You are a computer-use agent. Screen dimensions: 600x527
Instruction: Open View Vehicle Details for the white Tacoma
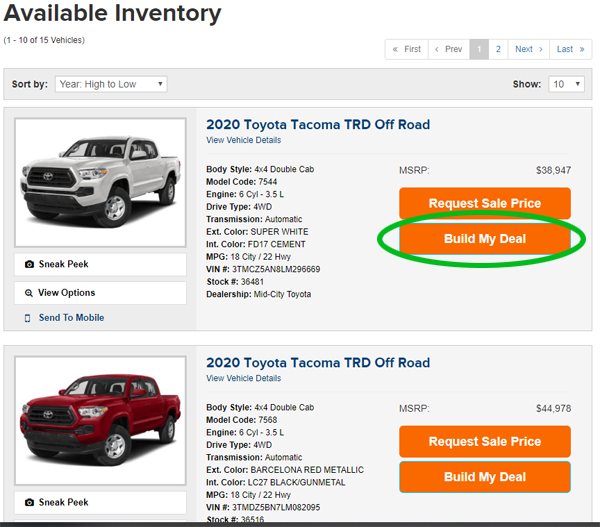(x=243, y=140)
